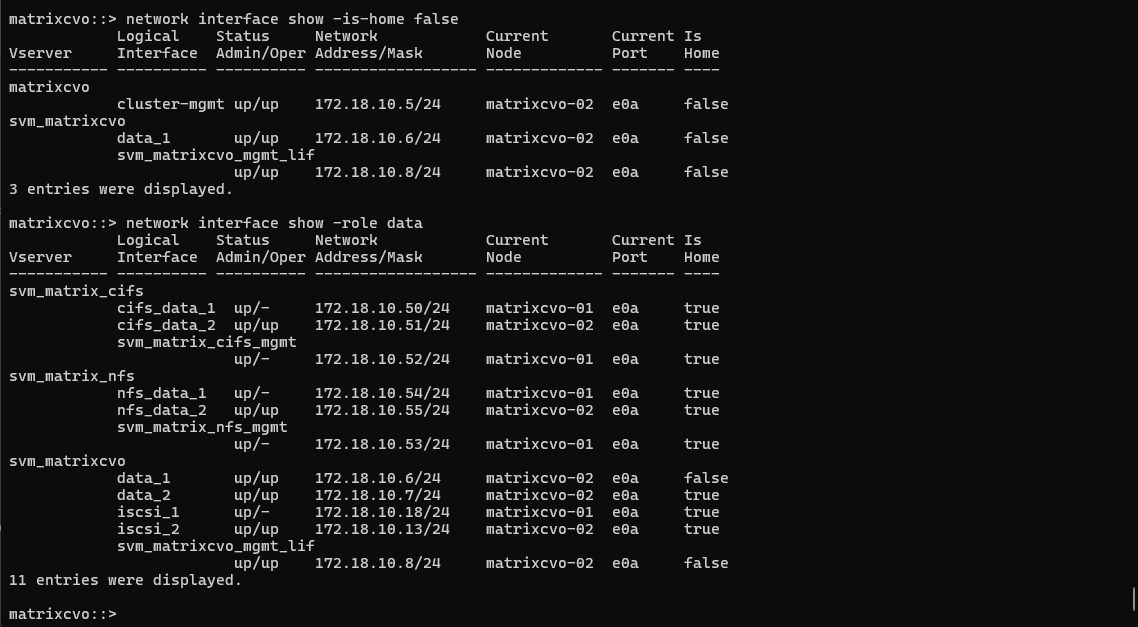Click "11 entries were displayed." line
Screen dimensions: 1138x627
(x=125, y=580)
